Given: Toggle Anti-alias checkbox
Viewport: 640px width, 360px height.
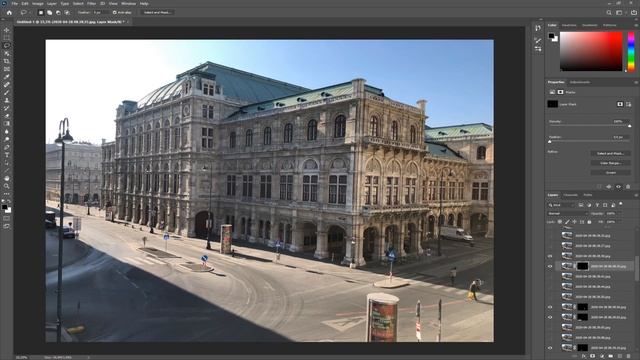Looking at the screenshot, I should point(115,13).
